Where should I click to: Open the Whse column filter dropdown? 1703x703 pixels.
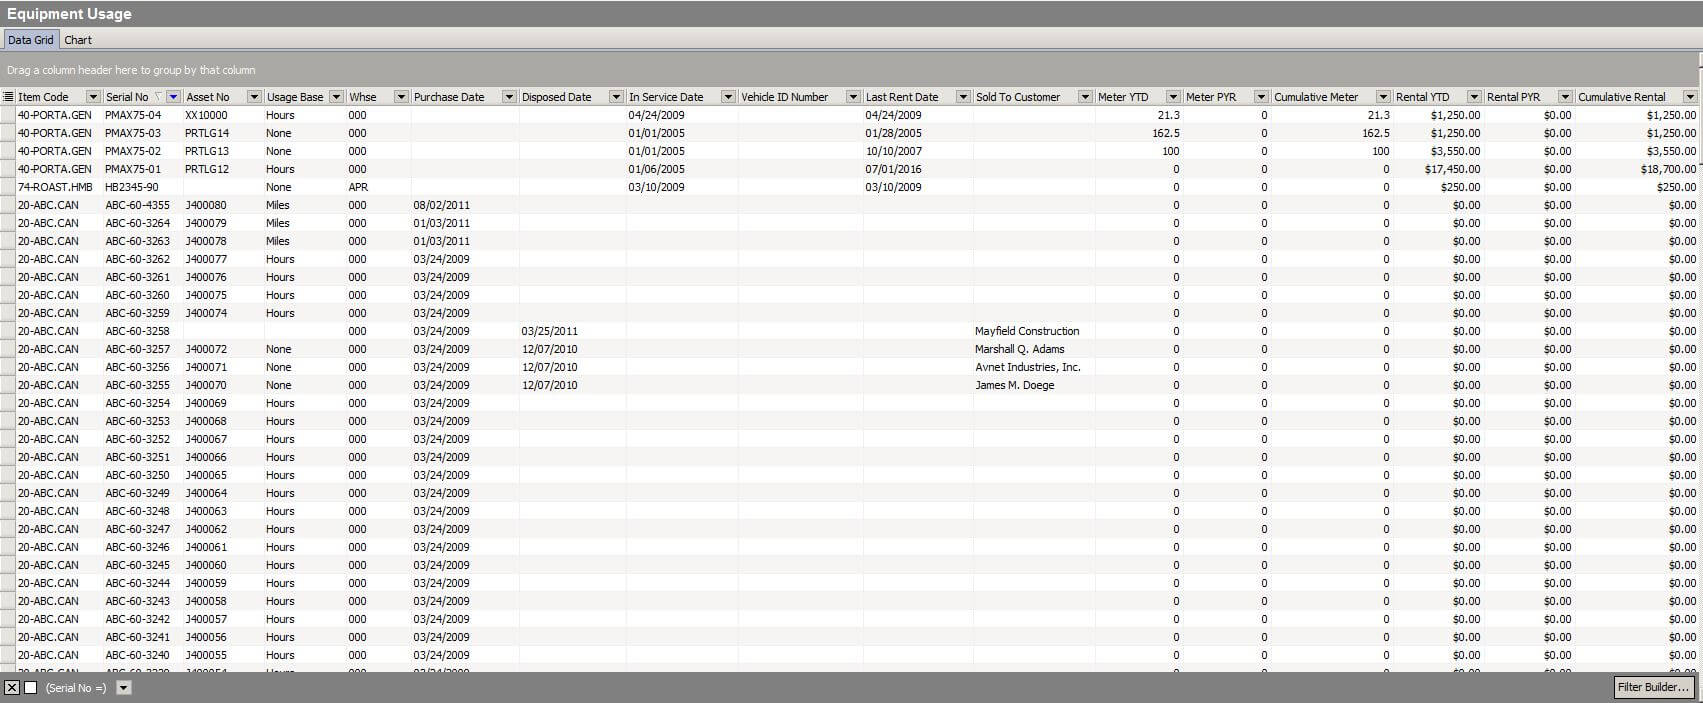click(401, 97)
